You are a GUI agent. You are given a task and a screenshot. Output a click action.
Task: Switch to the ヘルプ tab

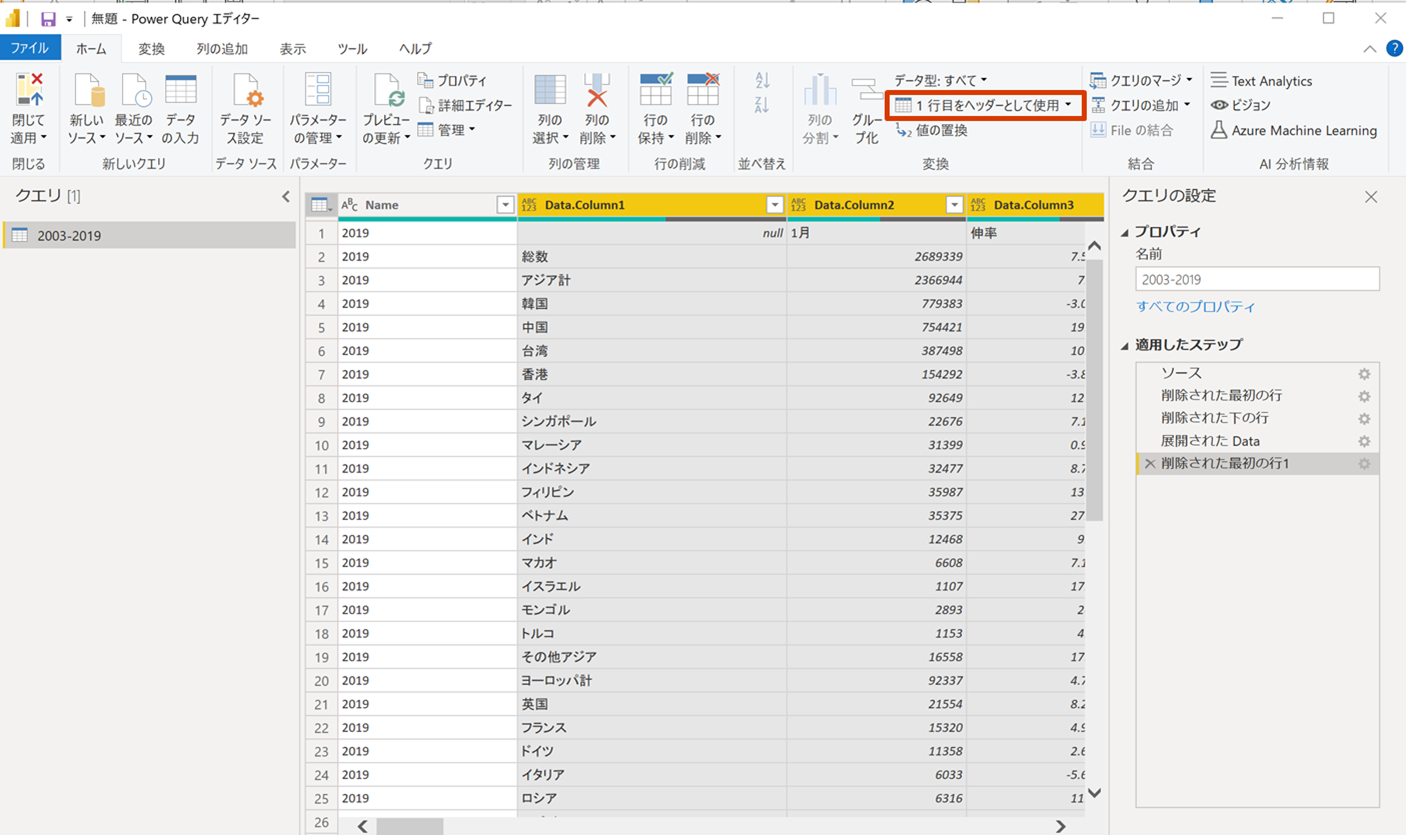point(416,48)
